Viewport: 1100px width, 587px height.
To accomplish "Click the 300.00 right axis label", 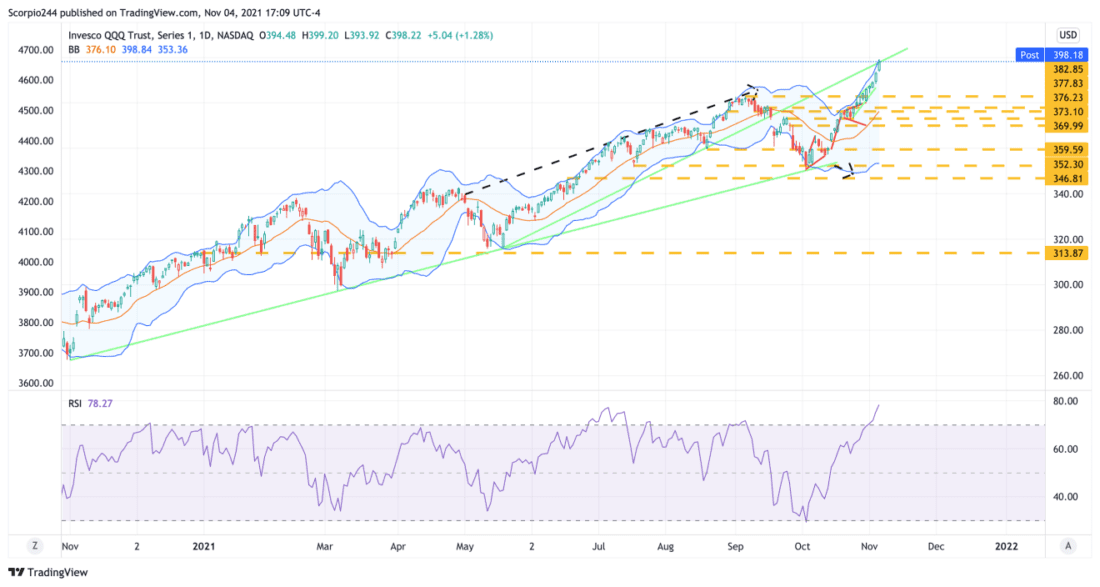I will click(x=1068, y=284).
